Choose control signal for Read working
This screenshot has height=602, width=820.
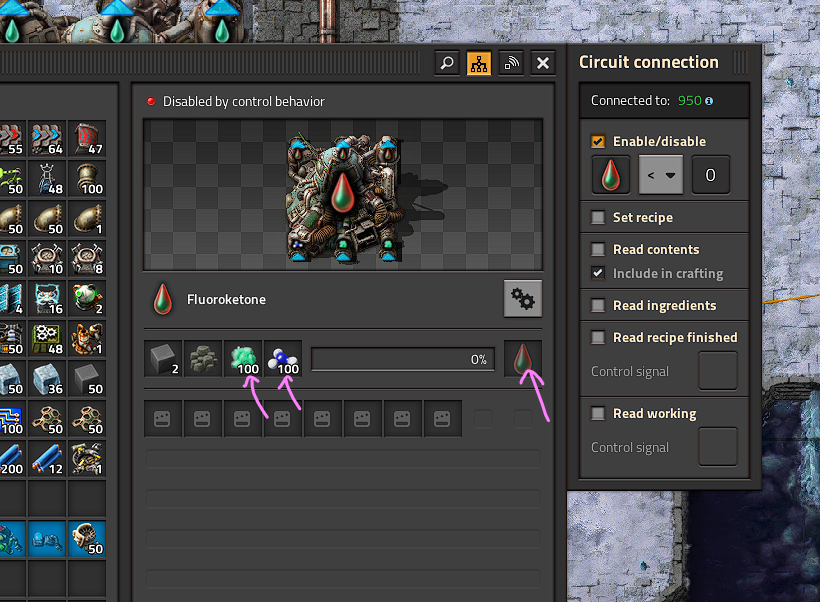[x=718, y=447]
